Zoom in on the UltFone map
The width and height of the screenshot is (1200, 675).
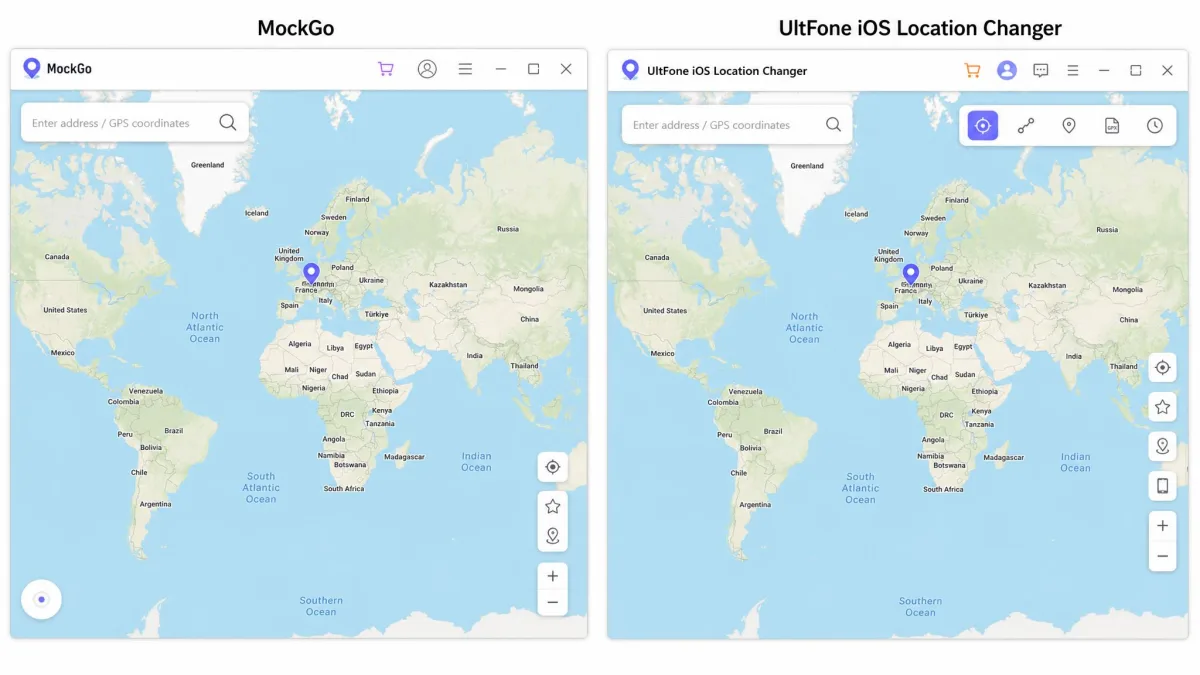(1162, 526)
